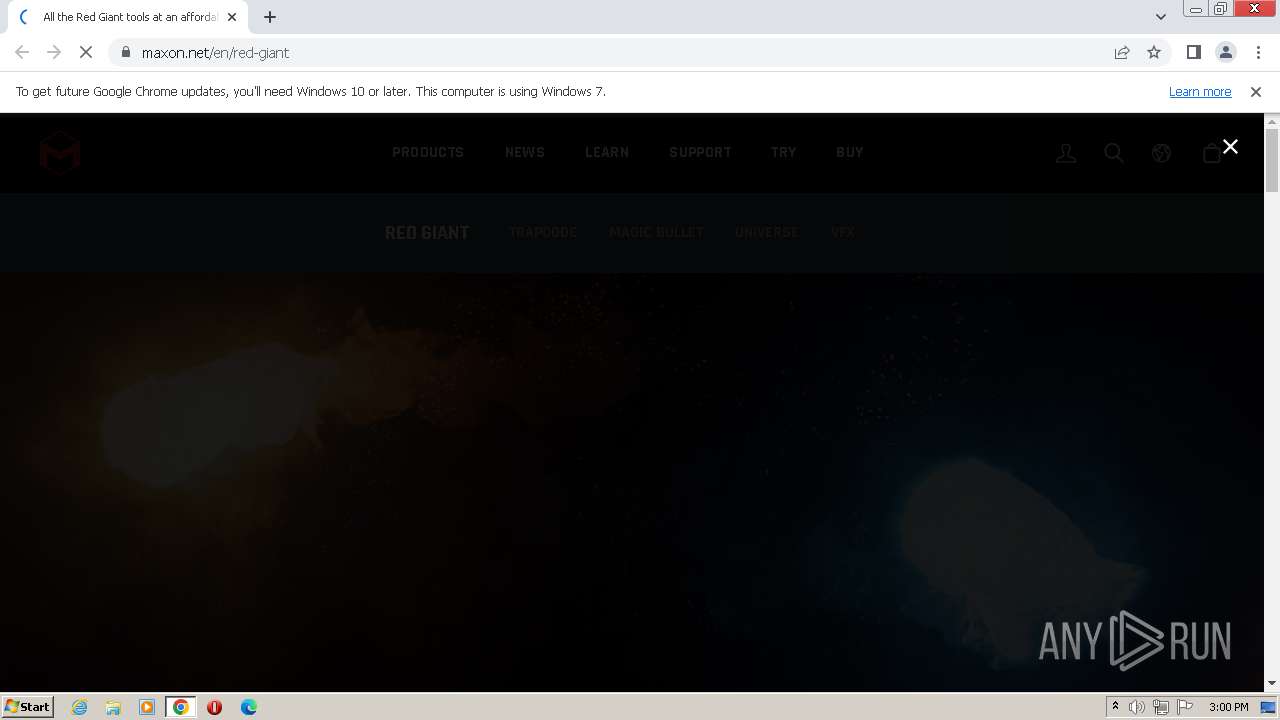The image size is (1280, 720).
Task: Open the BUY menu item
Action: [850, 152]
